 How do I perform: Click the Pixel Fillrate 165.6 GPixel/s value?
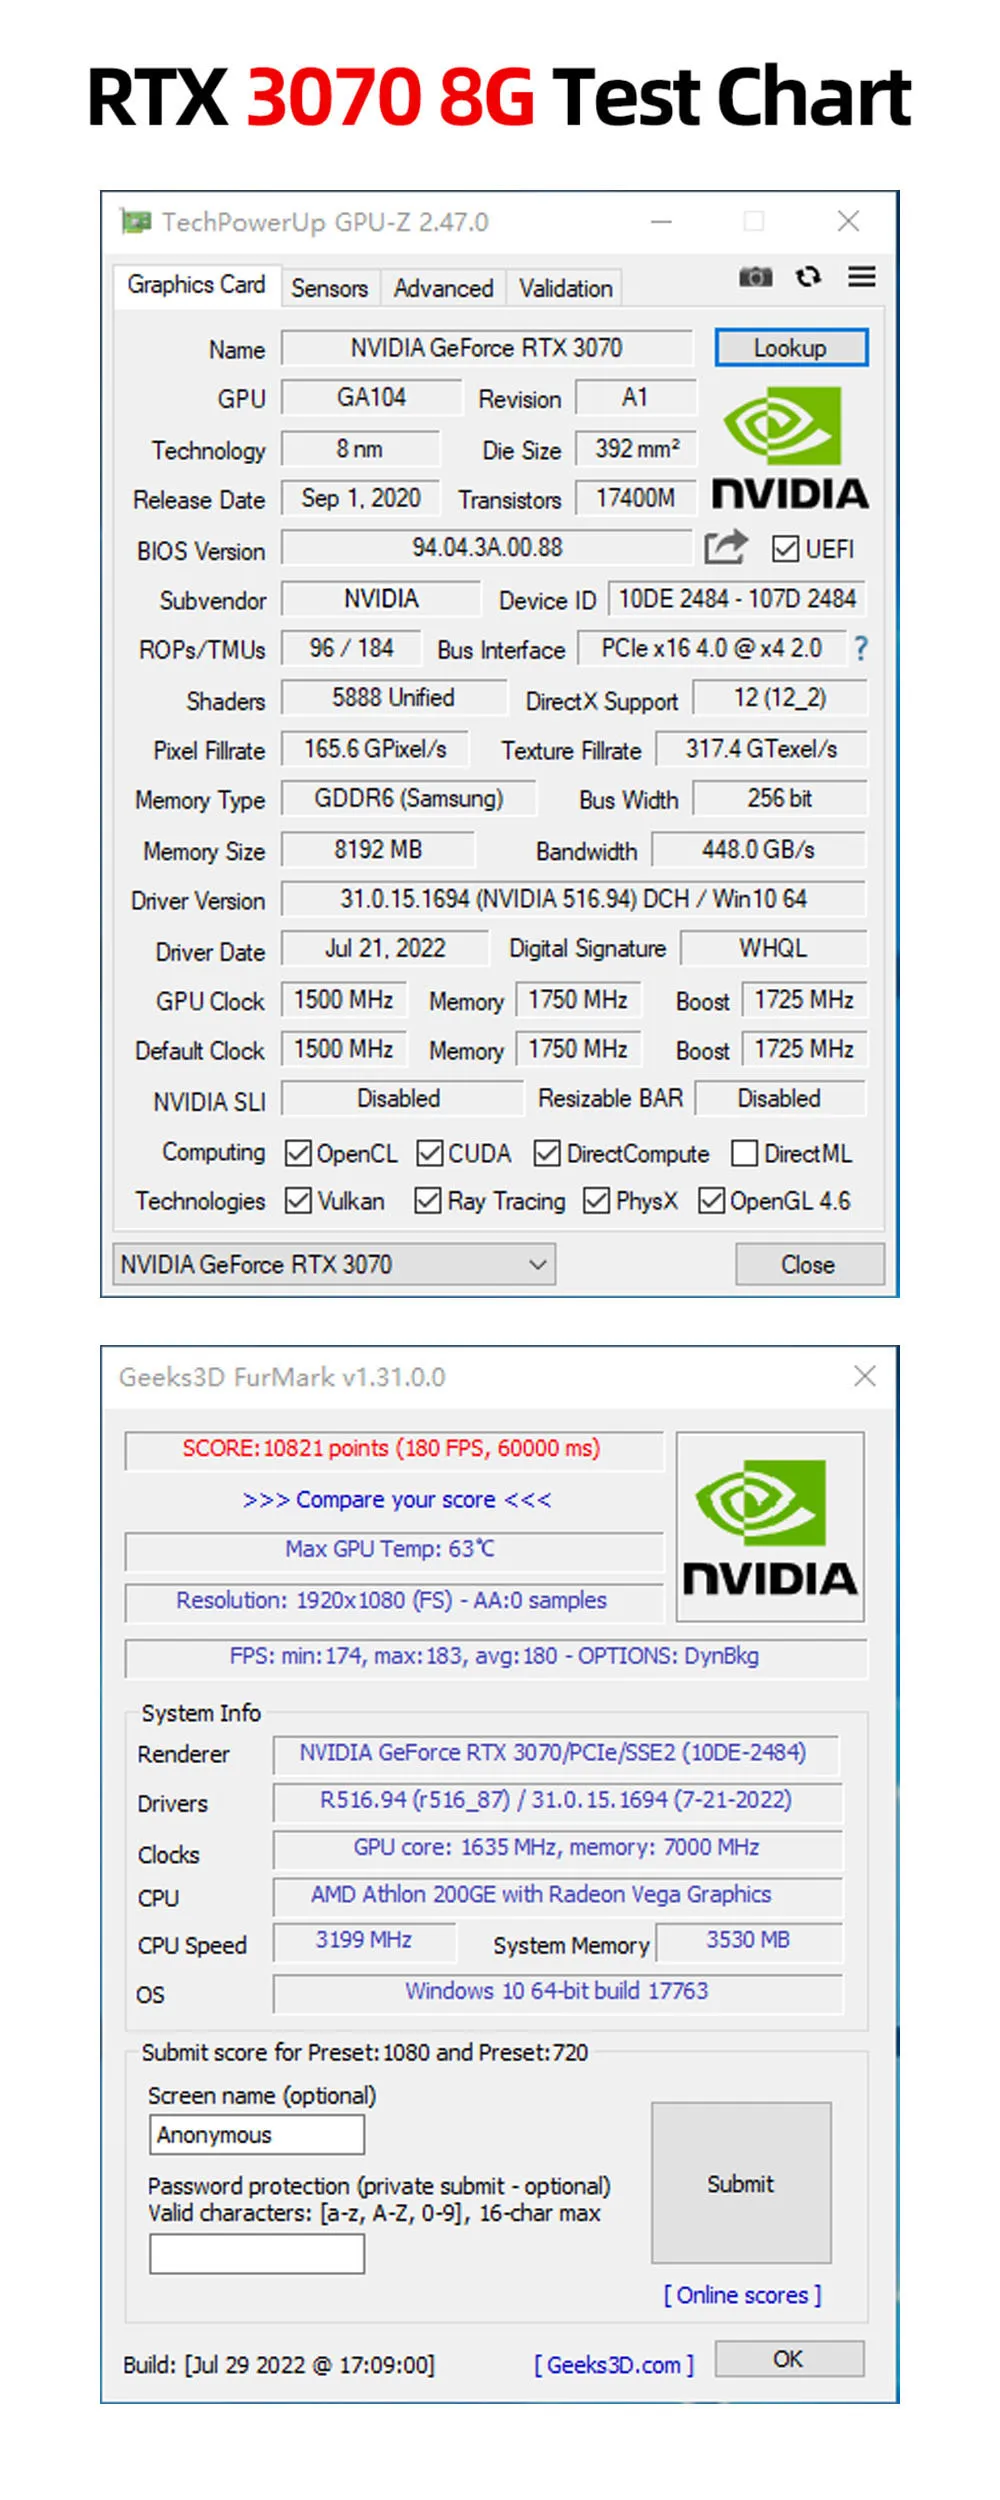tap(376, 749)
